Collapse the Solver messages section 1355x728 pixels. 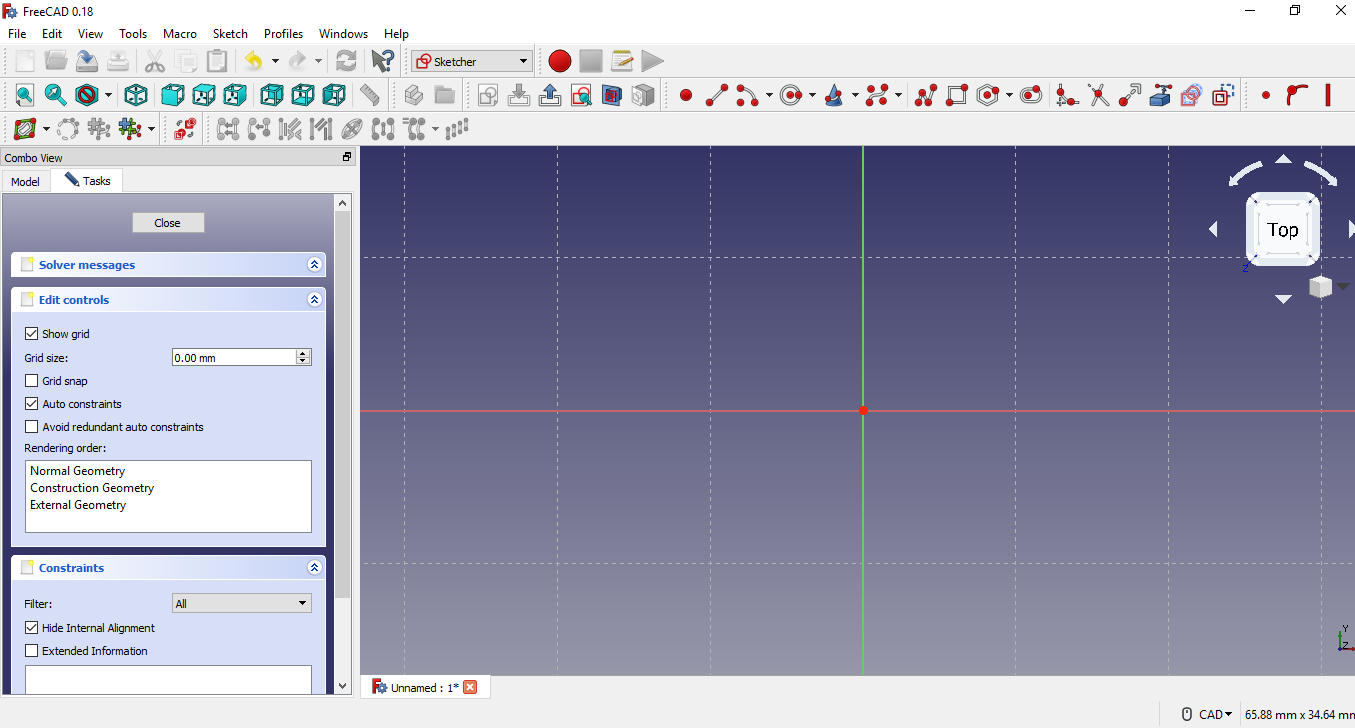click(314, 265)
